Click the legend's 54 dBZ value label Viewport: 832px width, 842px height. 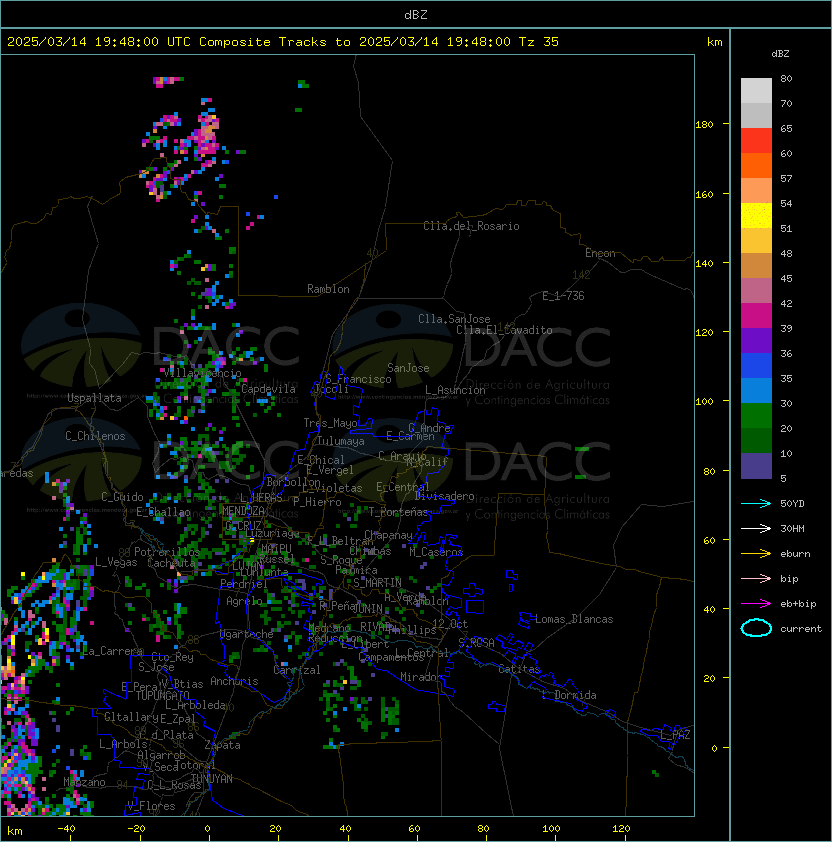[786, 203]
